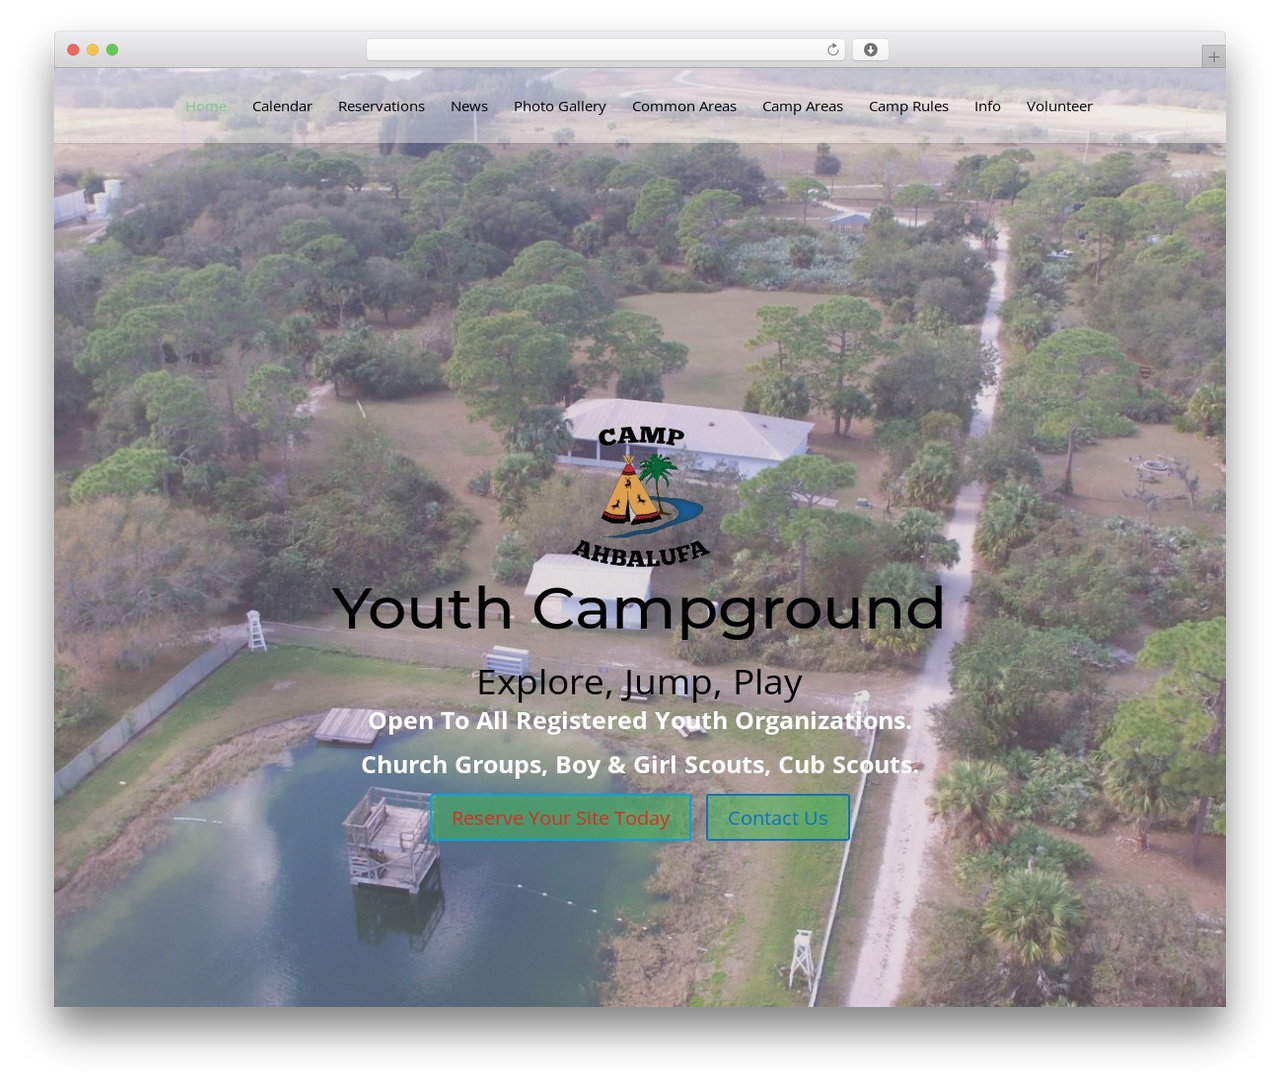This screenshot has height=1084, width=1280.
Task: Click the Camp Ahbalufa teepee logo
Action: coord(641,496)
